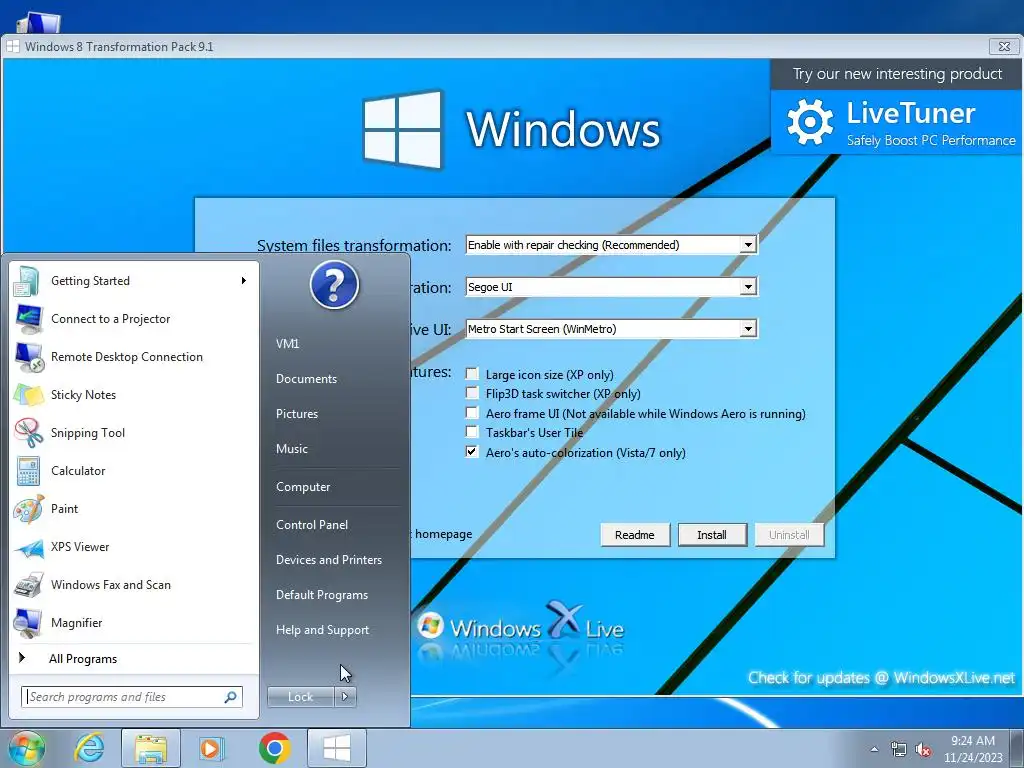Open shutdown options arrow beside Lock
1024x768 pixels.
pyautogui.click(x=345, y=697)
